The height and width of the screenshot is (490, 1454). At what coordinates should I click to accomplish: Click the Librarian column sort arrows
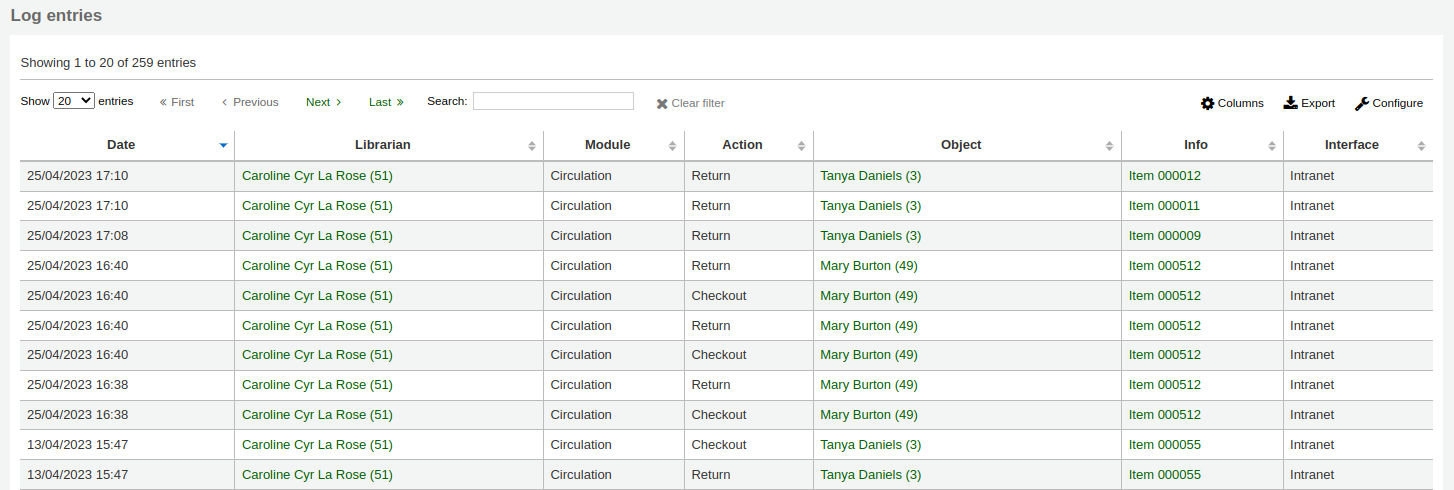point(532,145)
